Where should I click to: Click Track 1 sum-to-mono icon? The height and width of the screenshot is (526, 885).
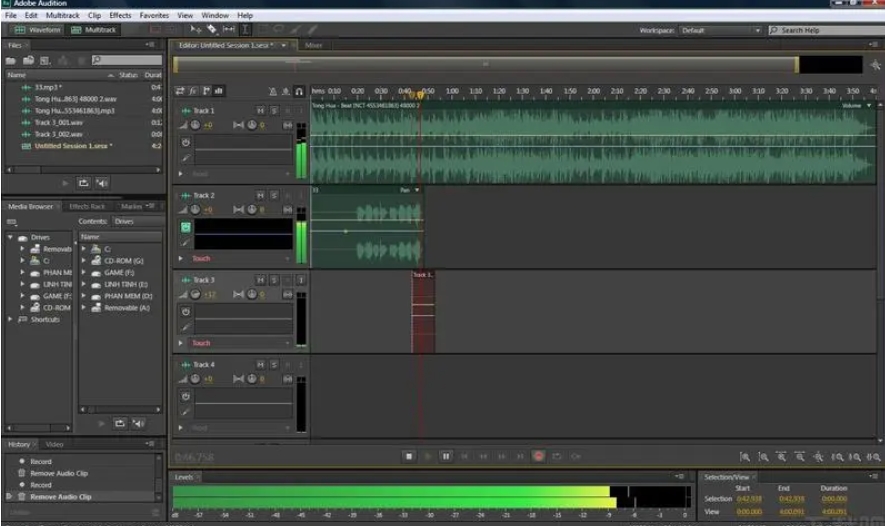(x=288, y=125)
